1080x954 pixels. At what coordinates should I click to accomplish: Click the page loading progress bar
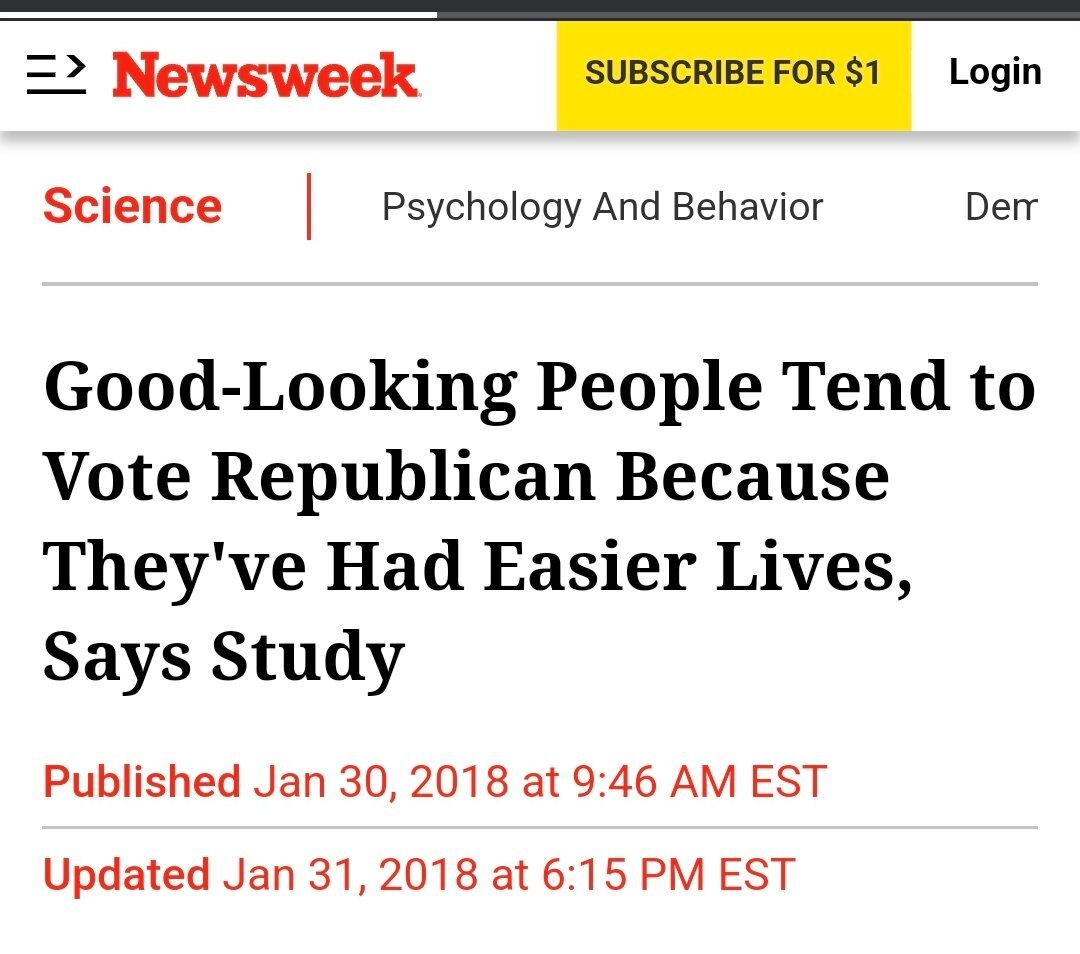click(x=218, y=14)
